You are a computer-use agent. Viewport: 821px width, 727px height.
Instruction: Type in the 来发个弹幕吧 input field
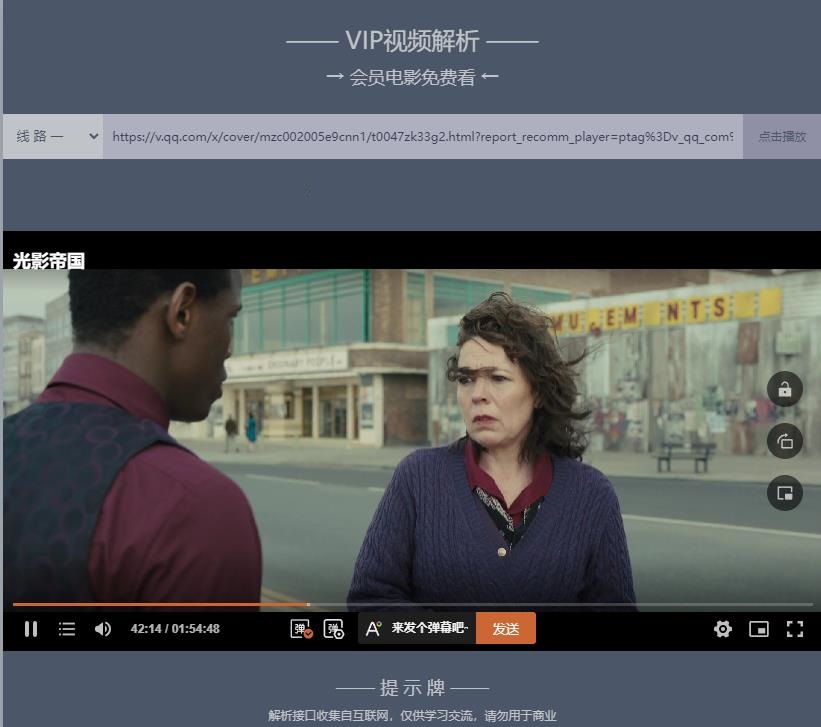430,628
